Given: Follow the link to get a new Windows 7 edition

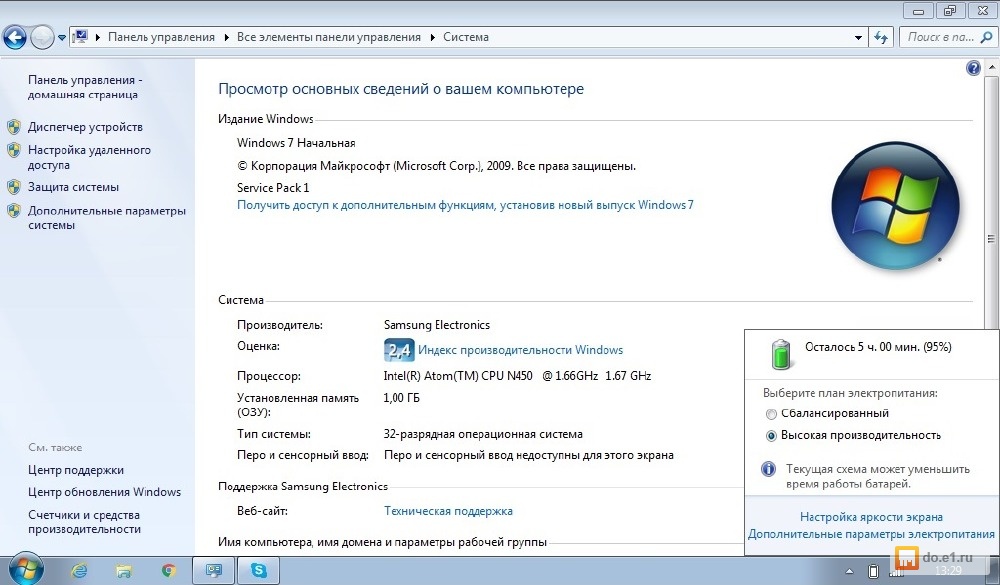Looking at the screenshot, I should click(x=465, y=205).
